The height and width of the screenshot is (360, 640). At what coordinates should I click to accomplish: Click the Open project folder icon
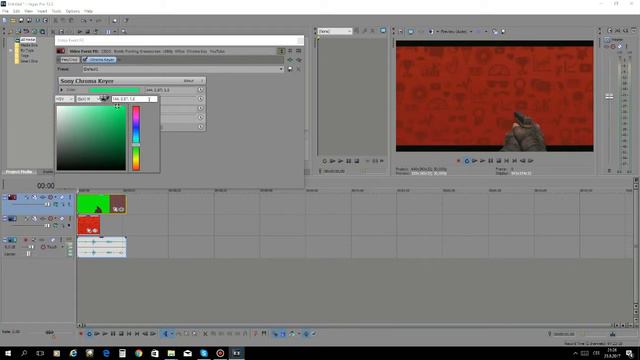(13, 20)
